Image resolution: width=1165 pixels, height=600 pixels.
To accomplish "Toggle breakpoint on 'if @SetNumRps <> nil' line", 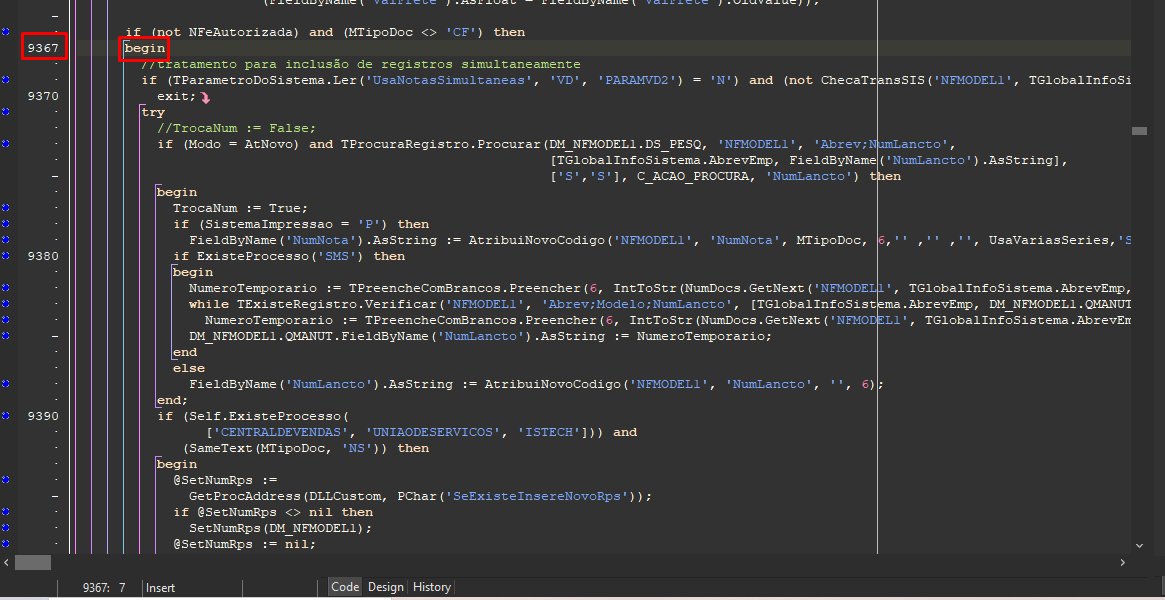I will pos(6,512).
